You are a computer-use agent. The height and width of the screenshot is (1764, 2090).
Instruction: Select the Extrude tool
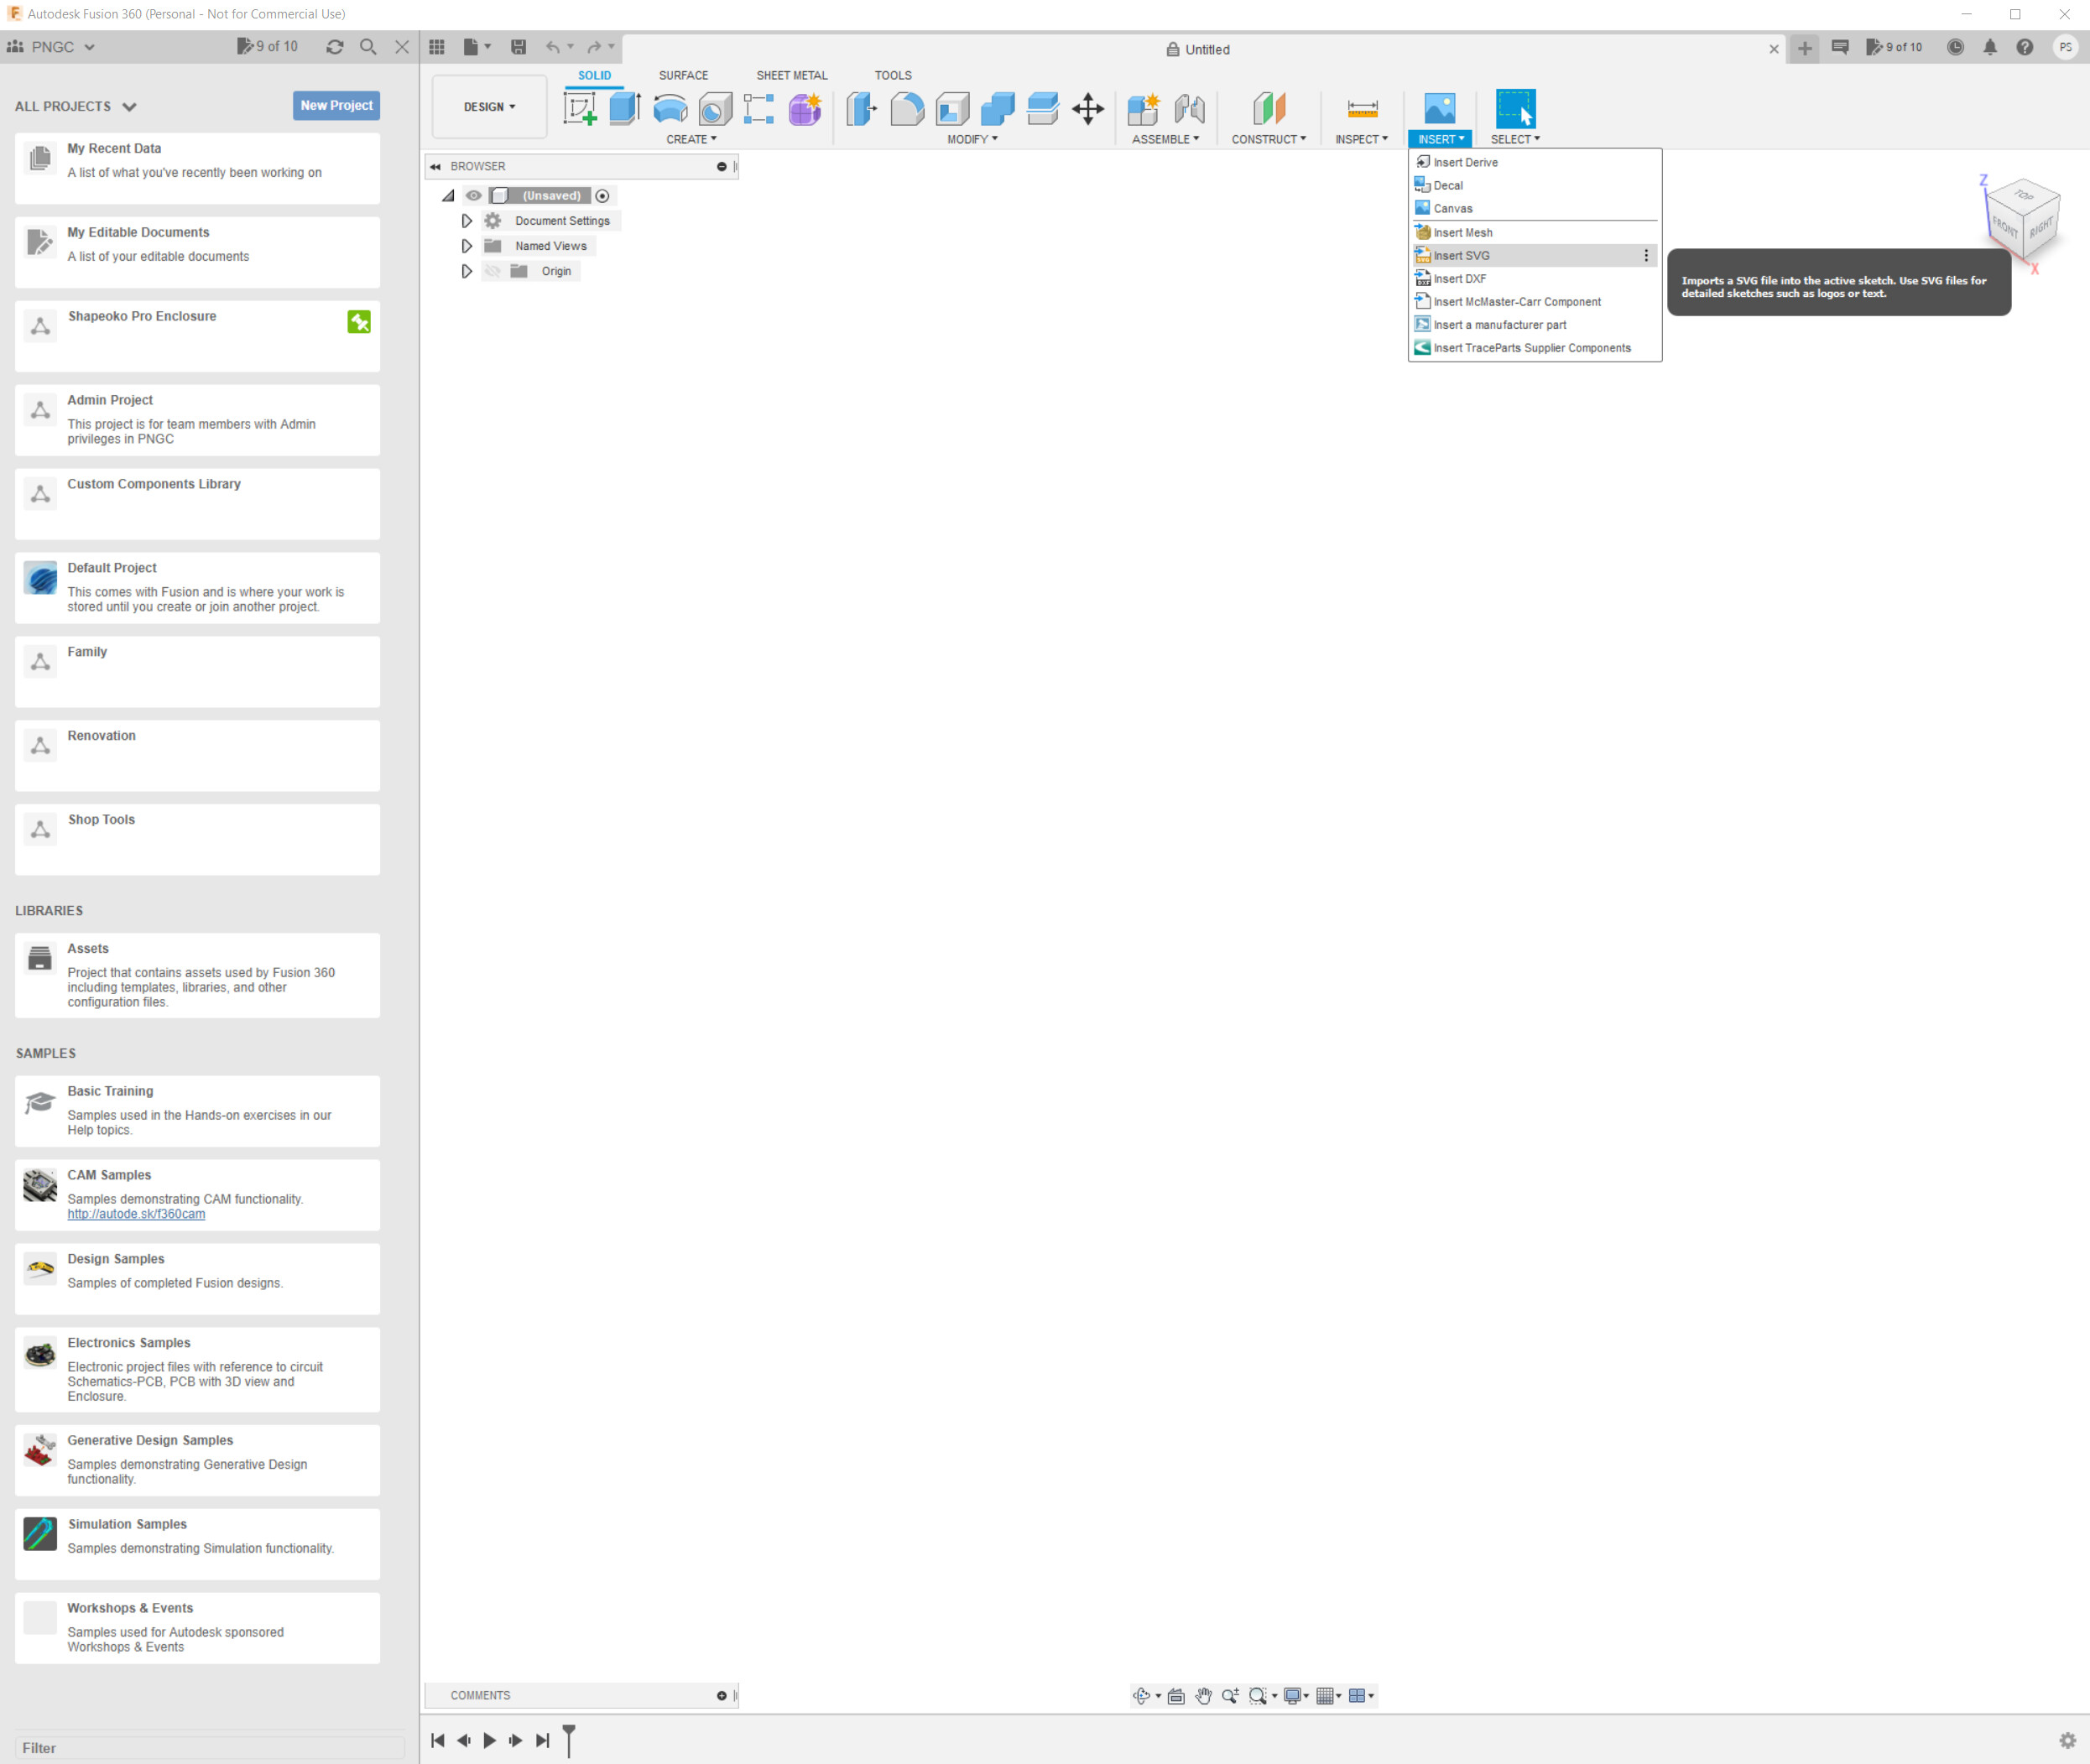625,108
